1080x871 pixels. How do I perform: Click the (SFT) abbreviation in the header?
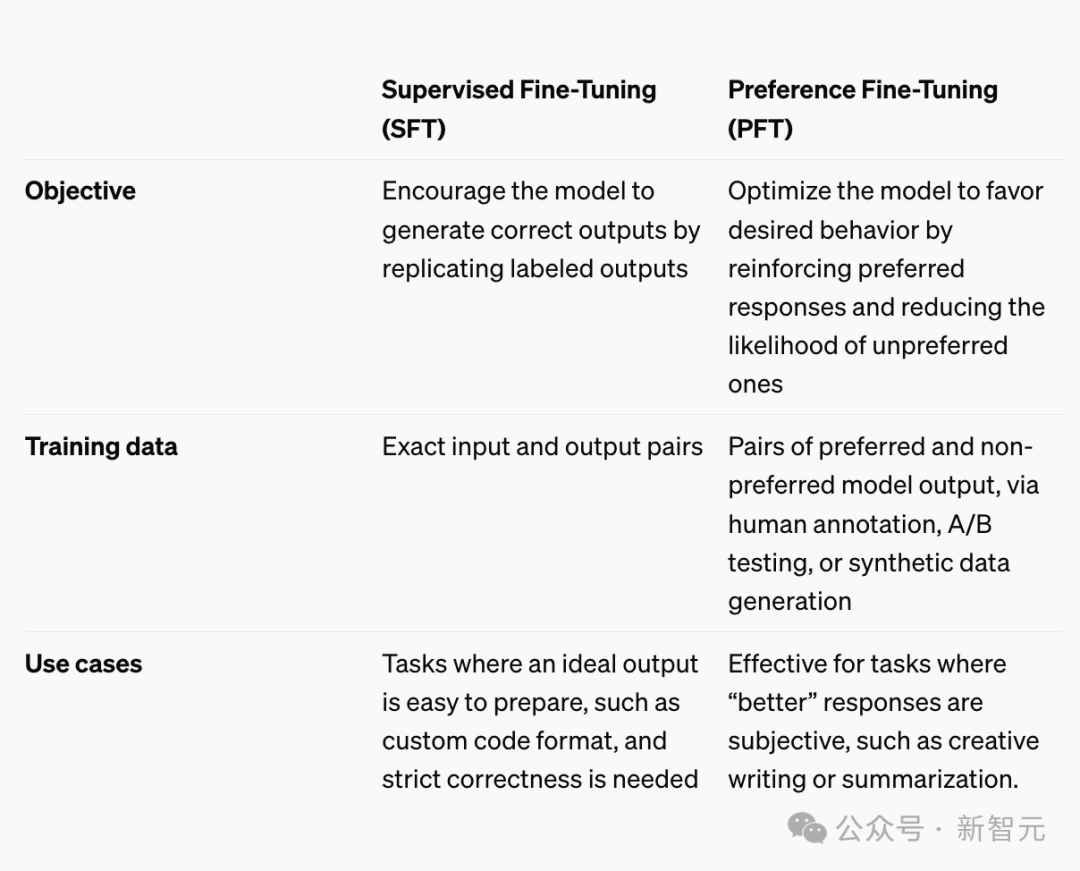(x=413, y=129)
